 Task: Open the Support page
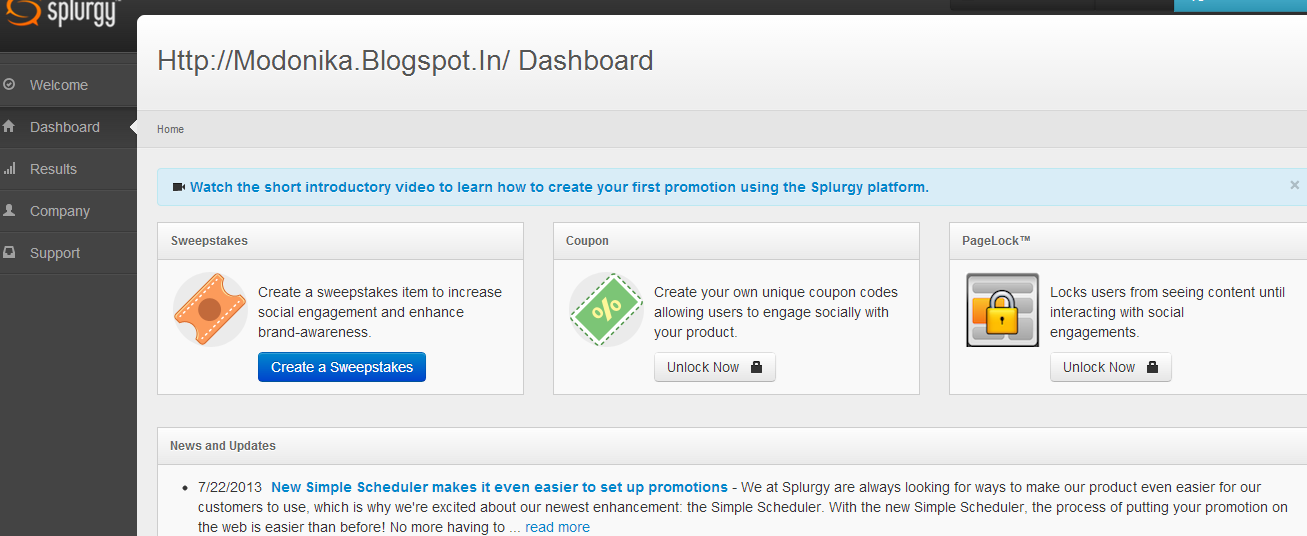(x=68, y=253)
